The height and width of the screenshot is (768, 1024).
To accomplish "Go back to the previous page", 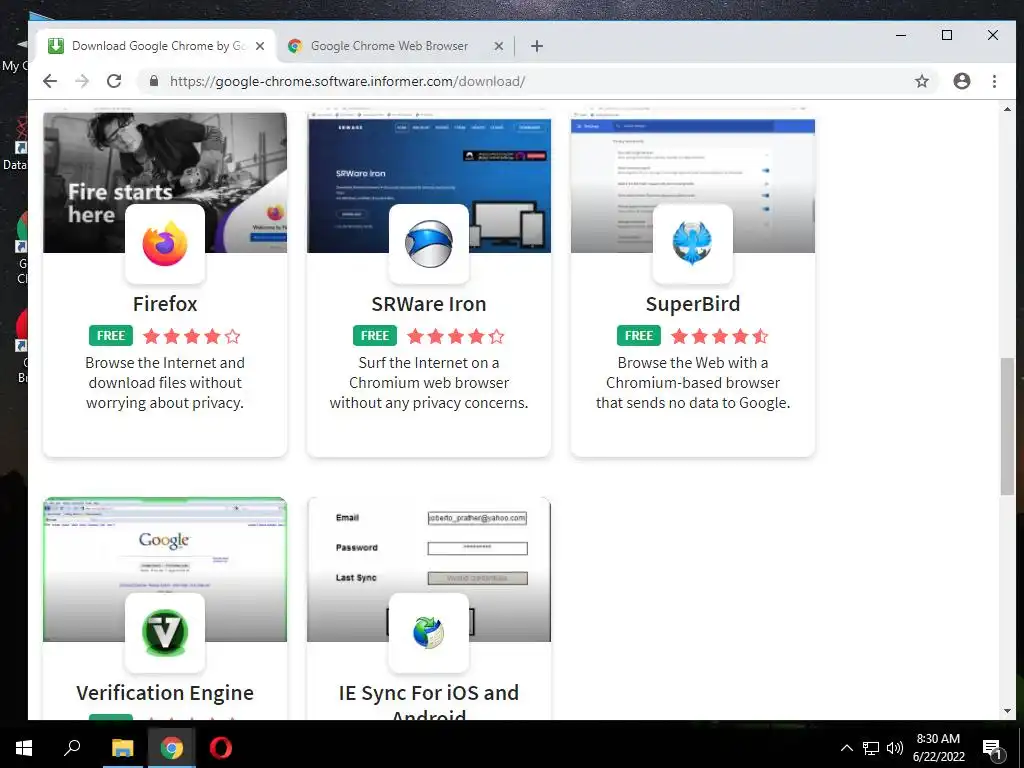I will click(50, 81).
